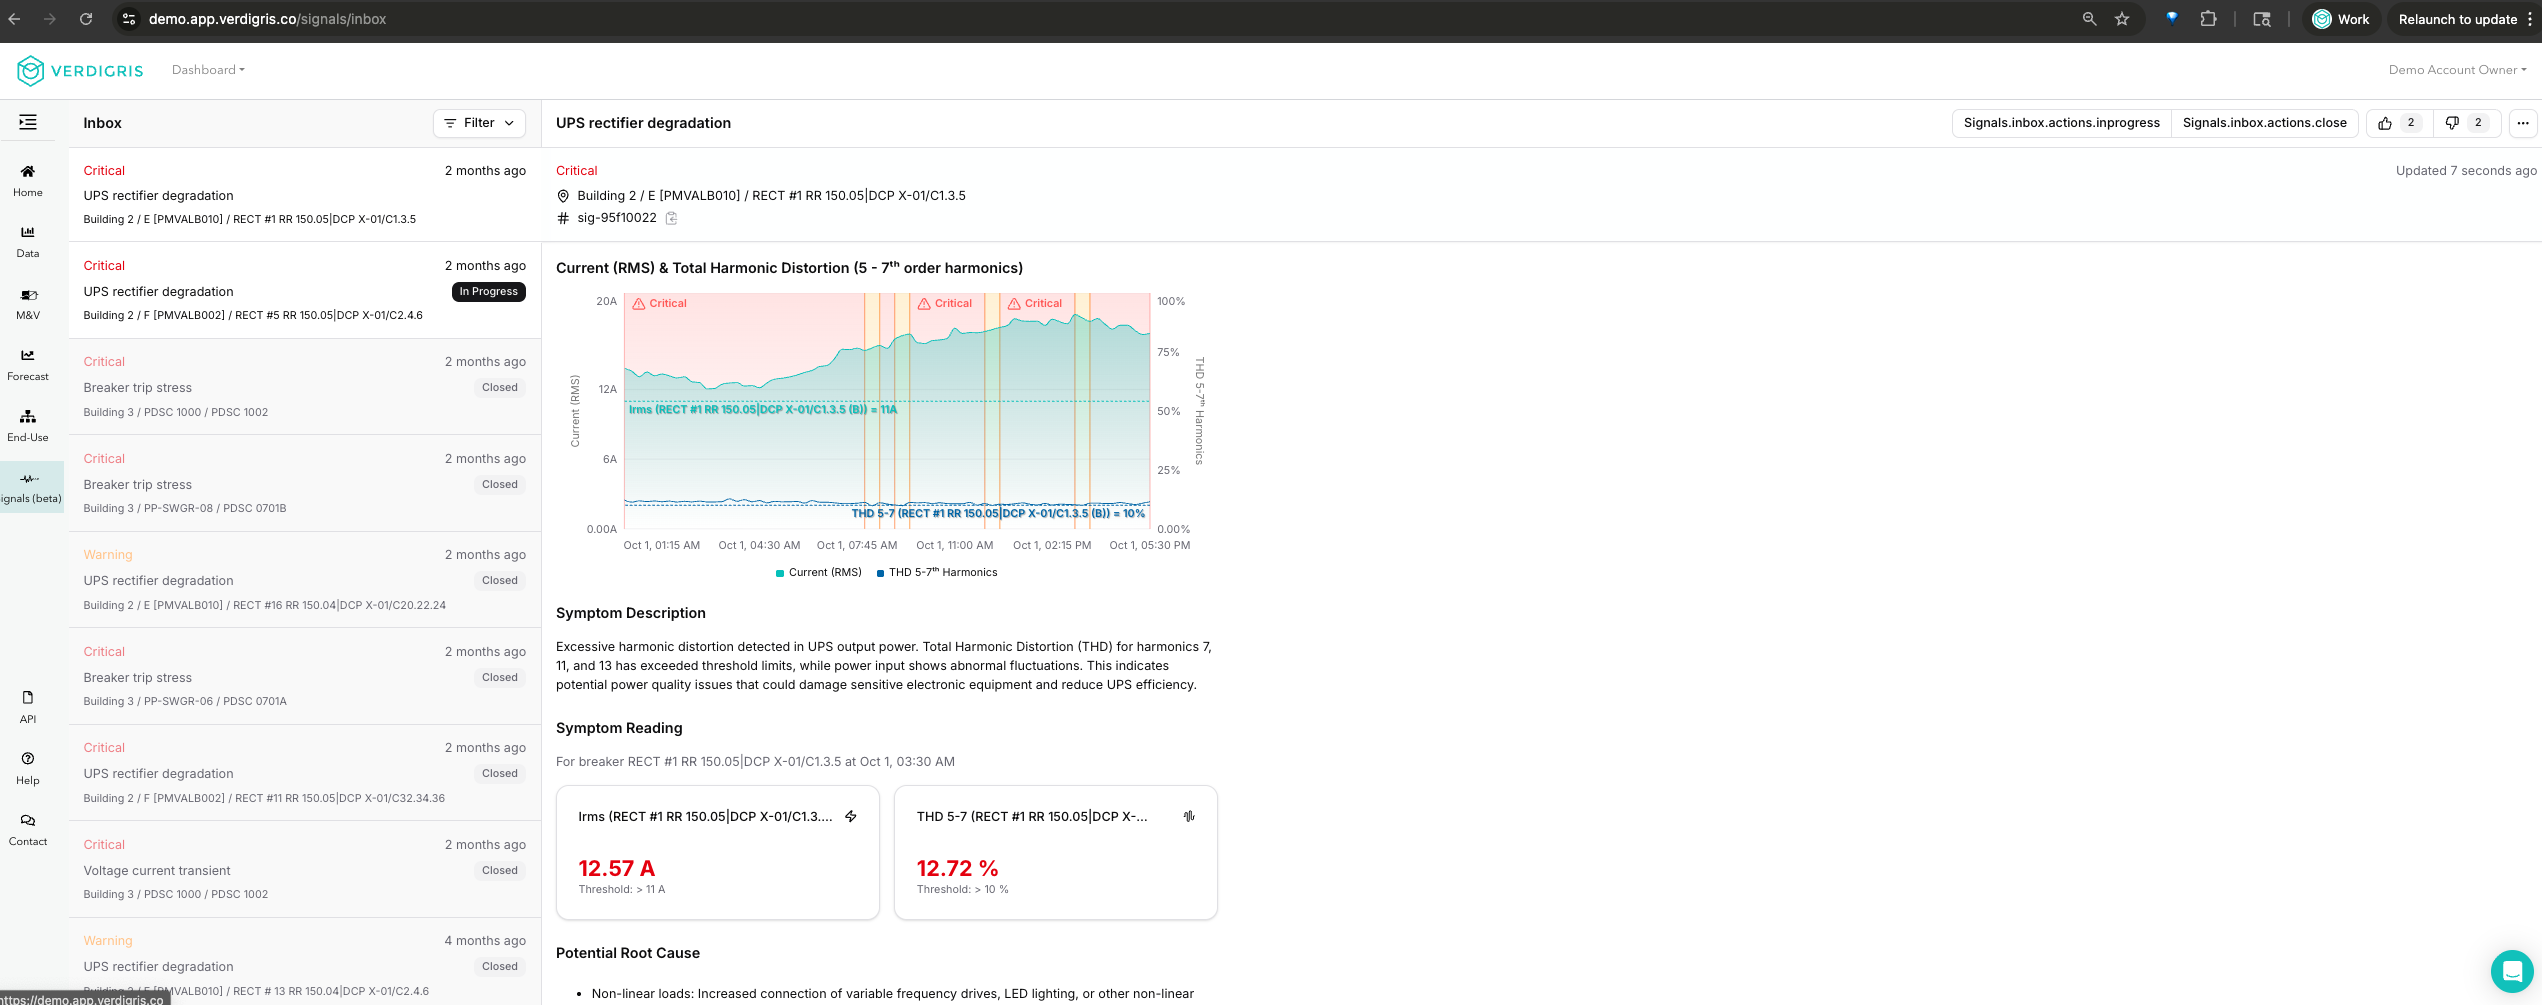This screenshot has height=1005, width=2542.
Task: Mark signal as in progress
Action: coord(2062,123)
